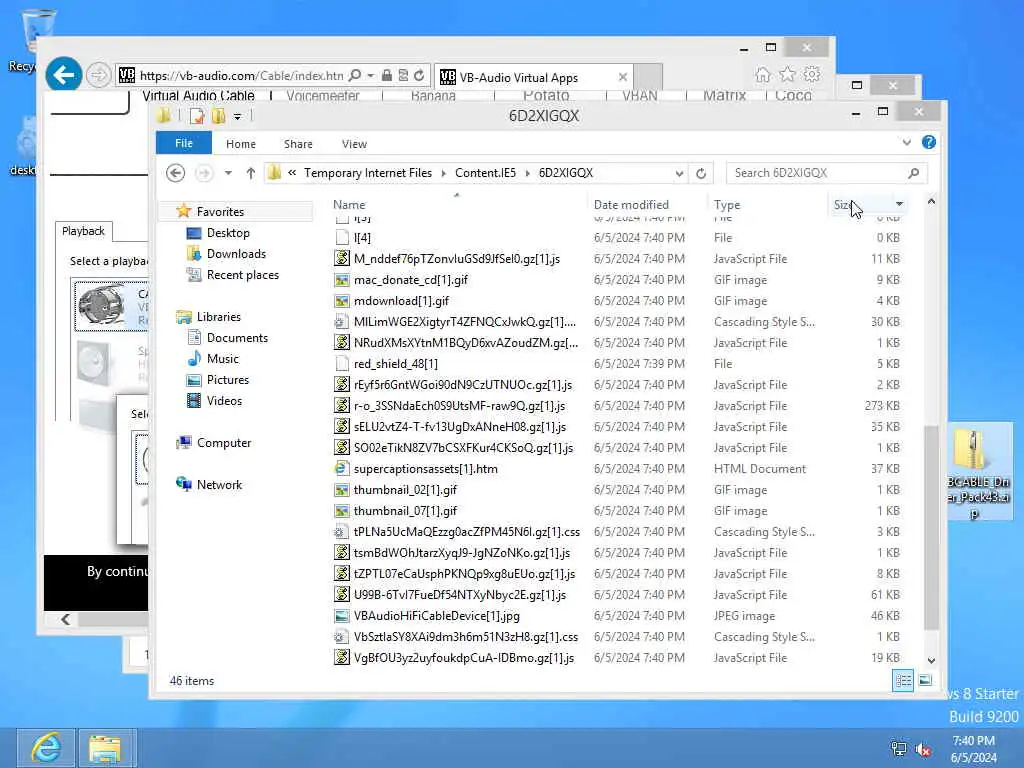Click scroll down arrow in file list
This screenshot has width=1024, height=768.
point(931,660)
